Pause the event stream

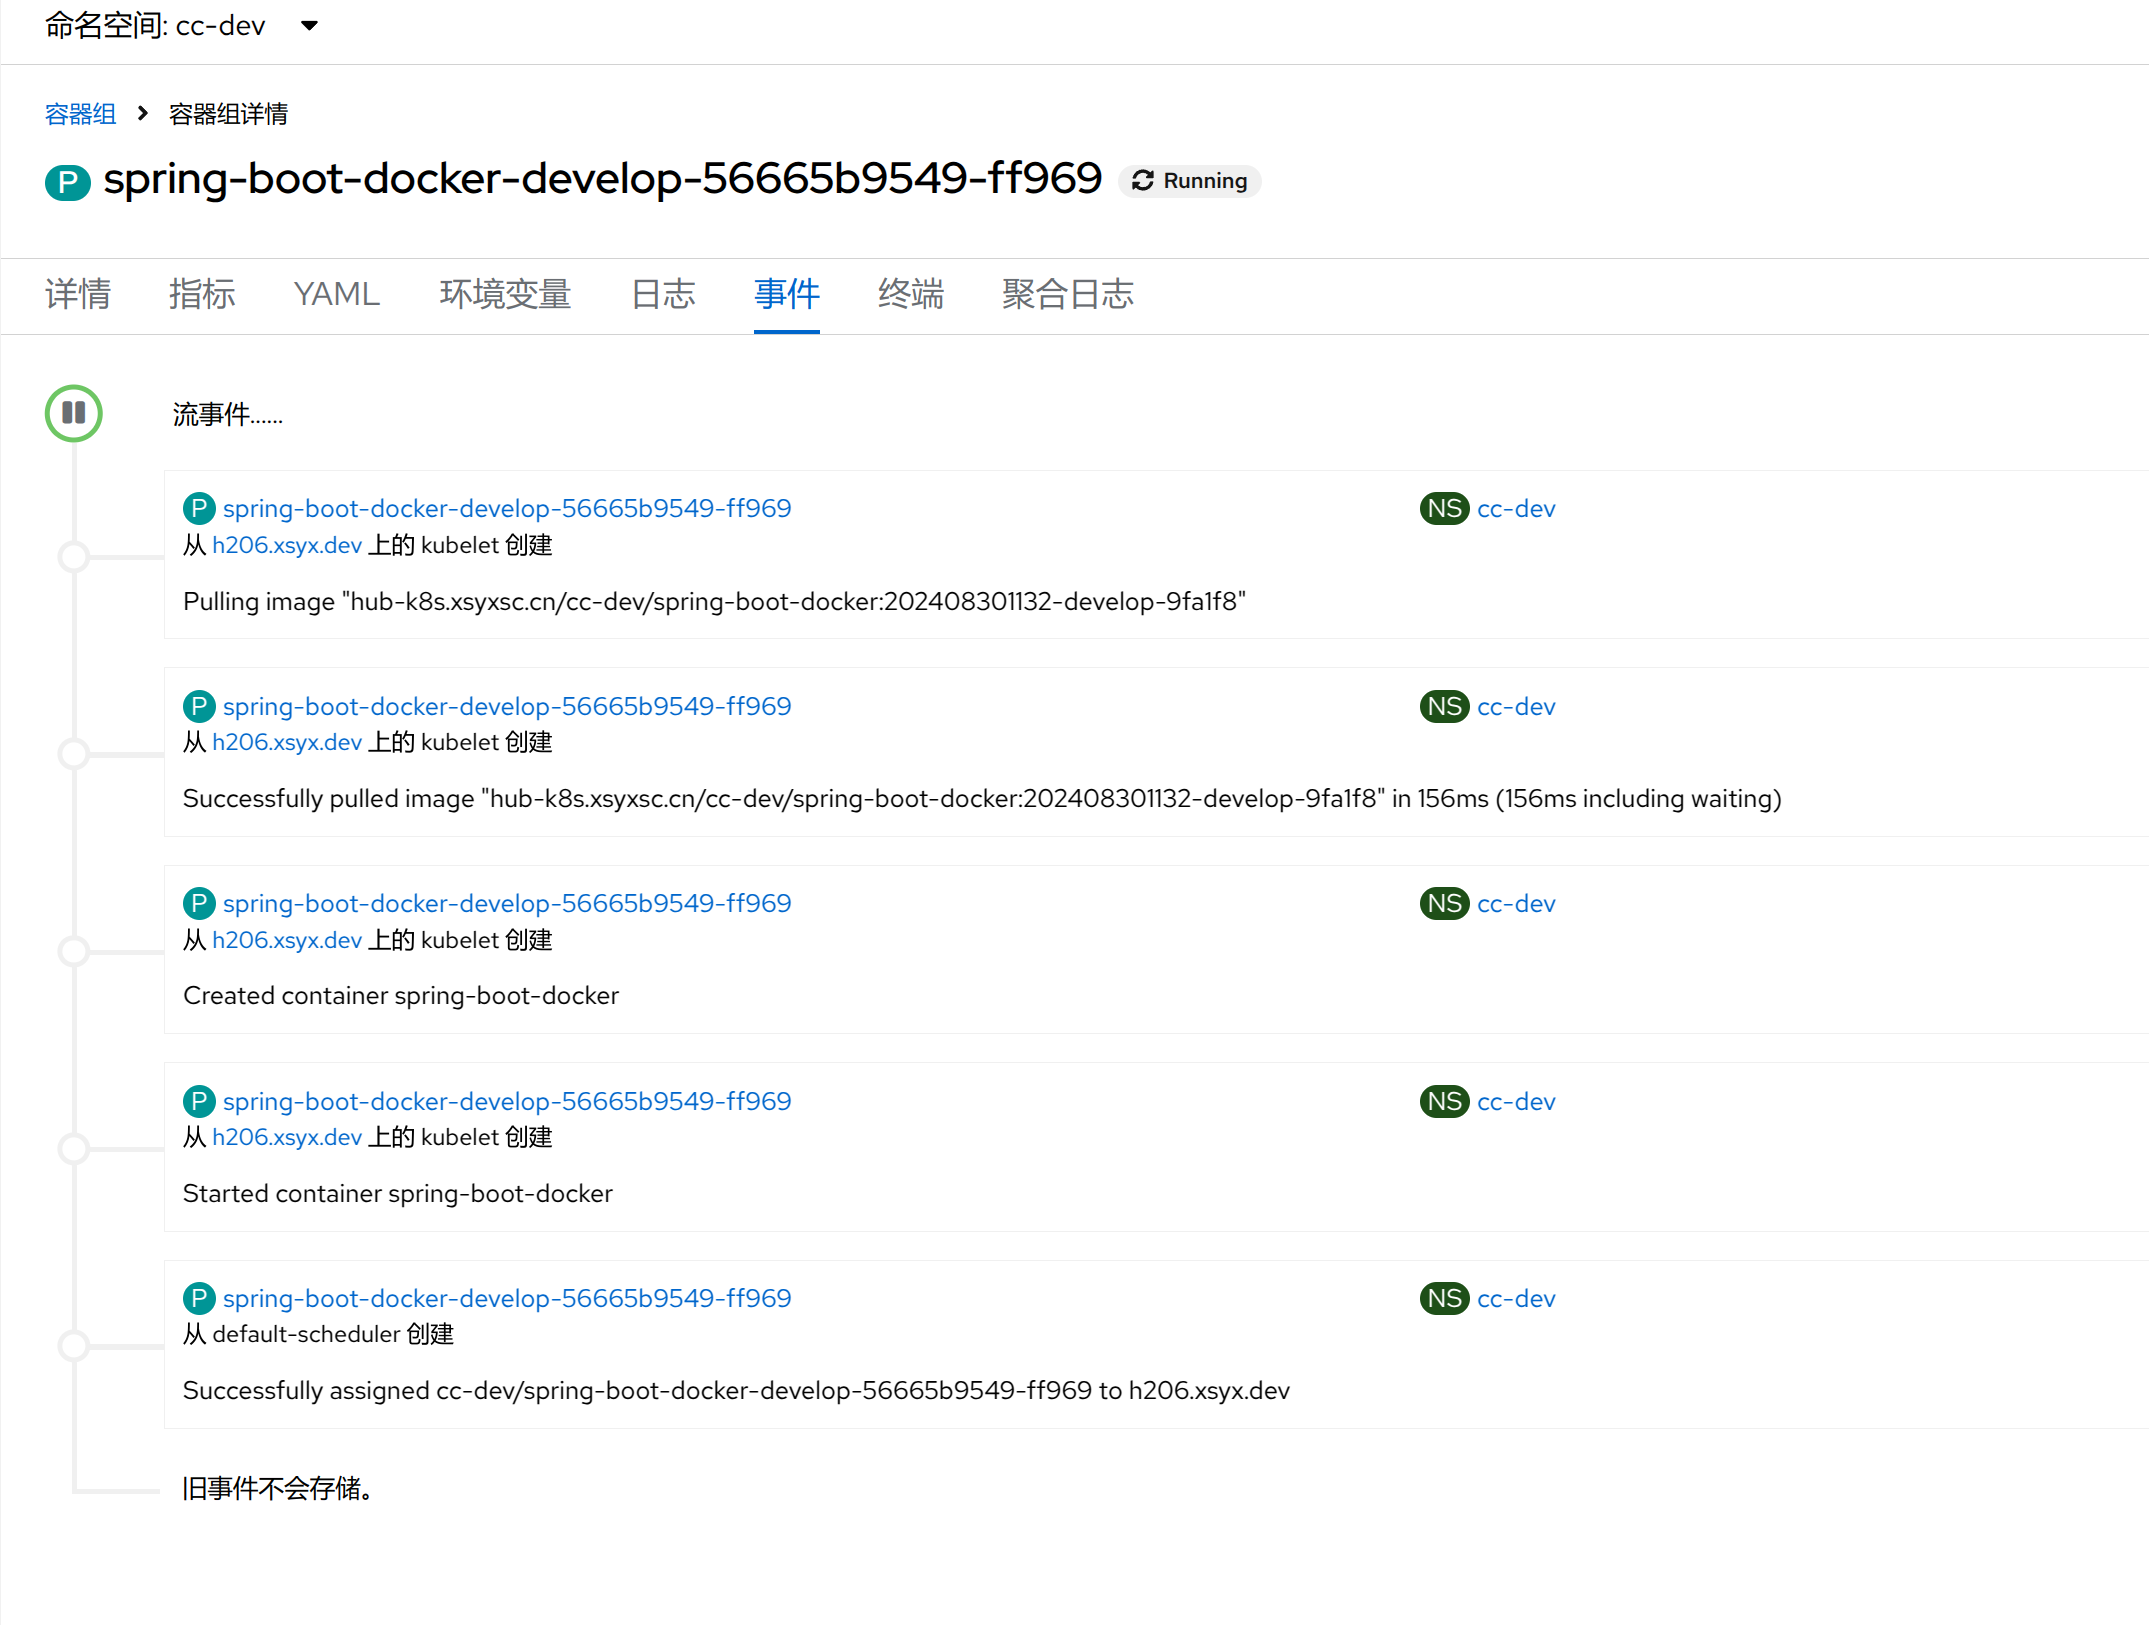[x=73, y=413]
